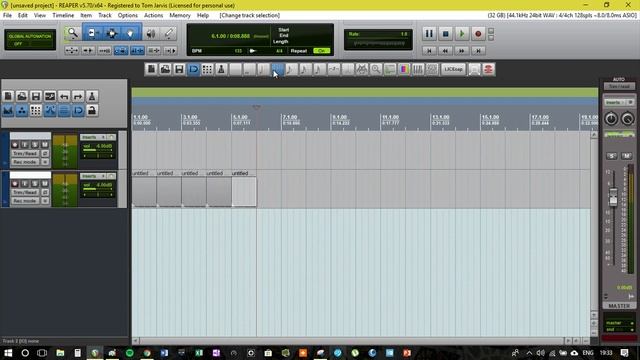Viewport: 640px width, 360px height.
Task: Click the rewind button
Action: coord(445,51)
